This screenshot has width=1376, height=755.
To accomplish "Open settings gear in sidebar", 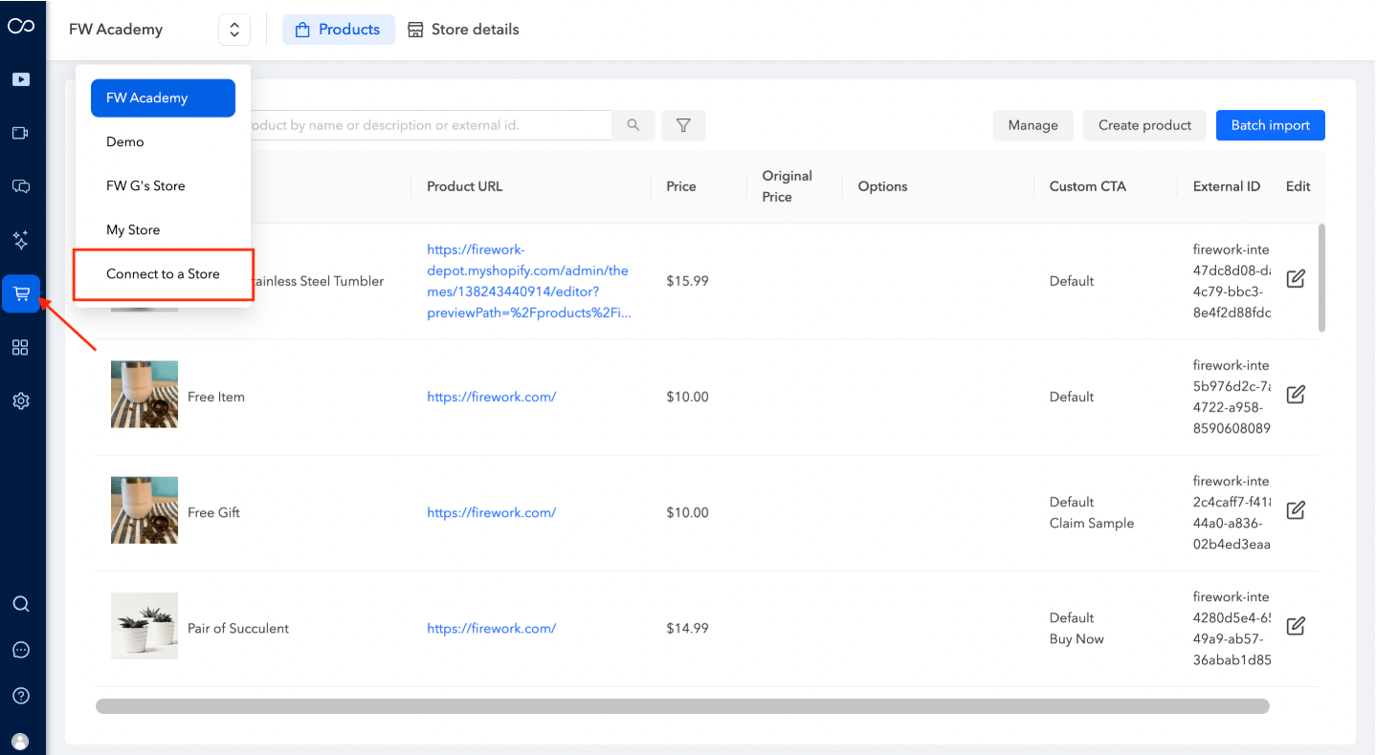I will click(x=21, y=401).
